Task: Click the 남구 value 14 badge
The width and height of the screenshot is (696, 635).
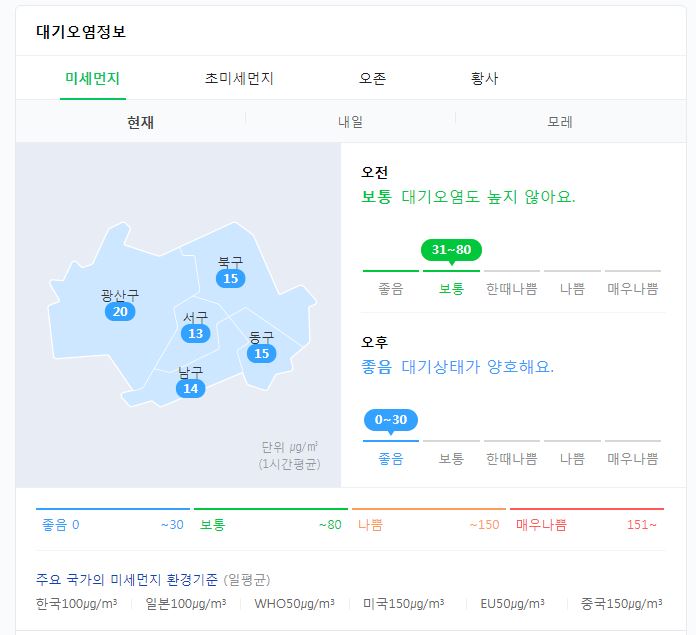Action: pyautogui.click(x=190, y=388)
